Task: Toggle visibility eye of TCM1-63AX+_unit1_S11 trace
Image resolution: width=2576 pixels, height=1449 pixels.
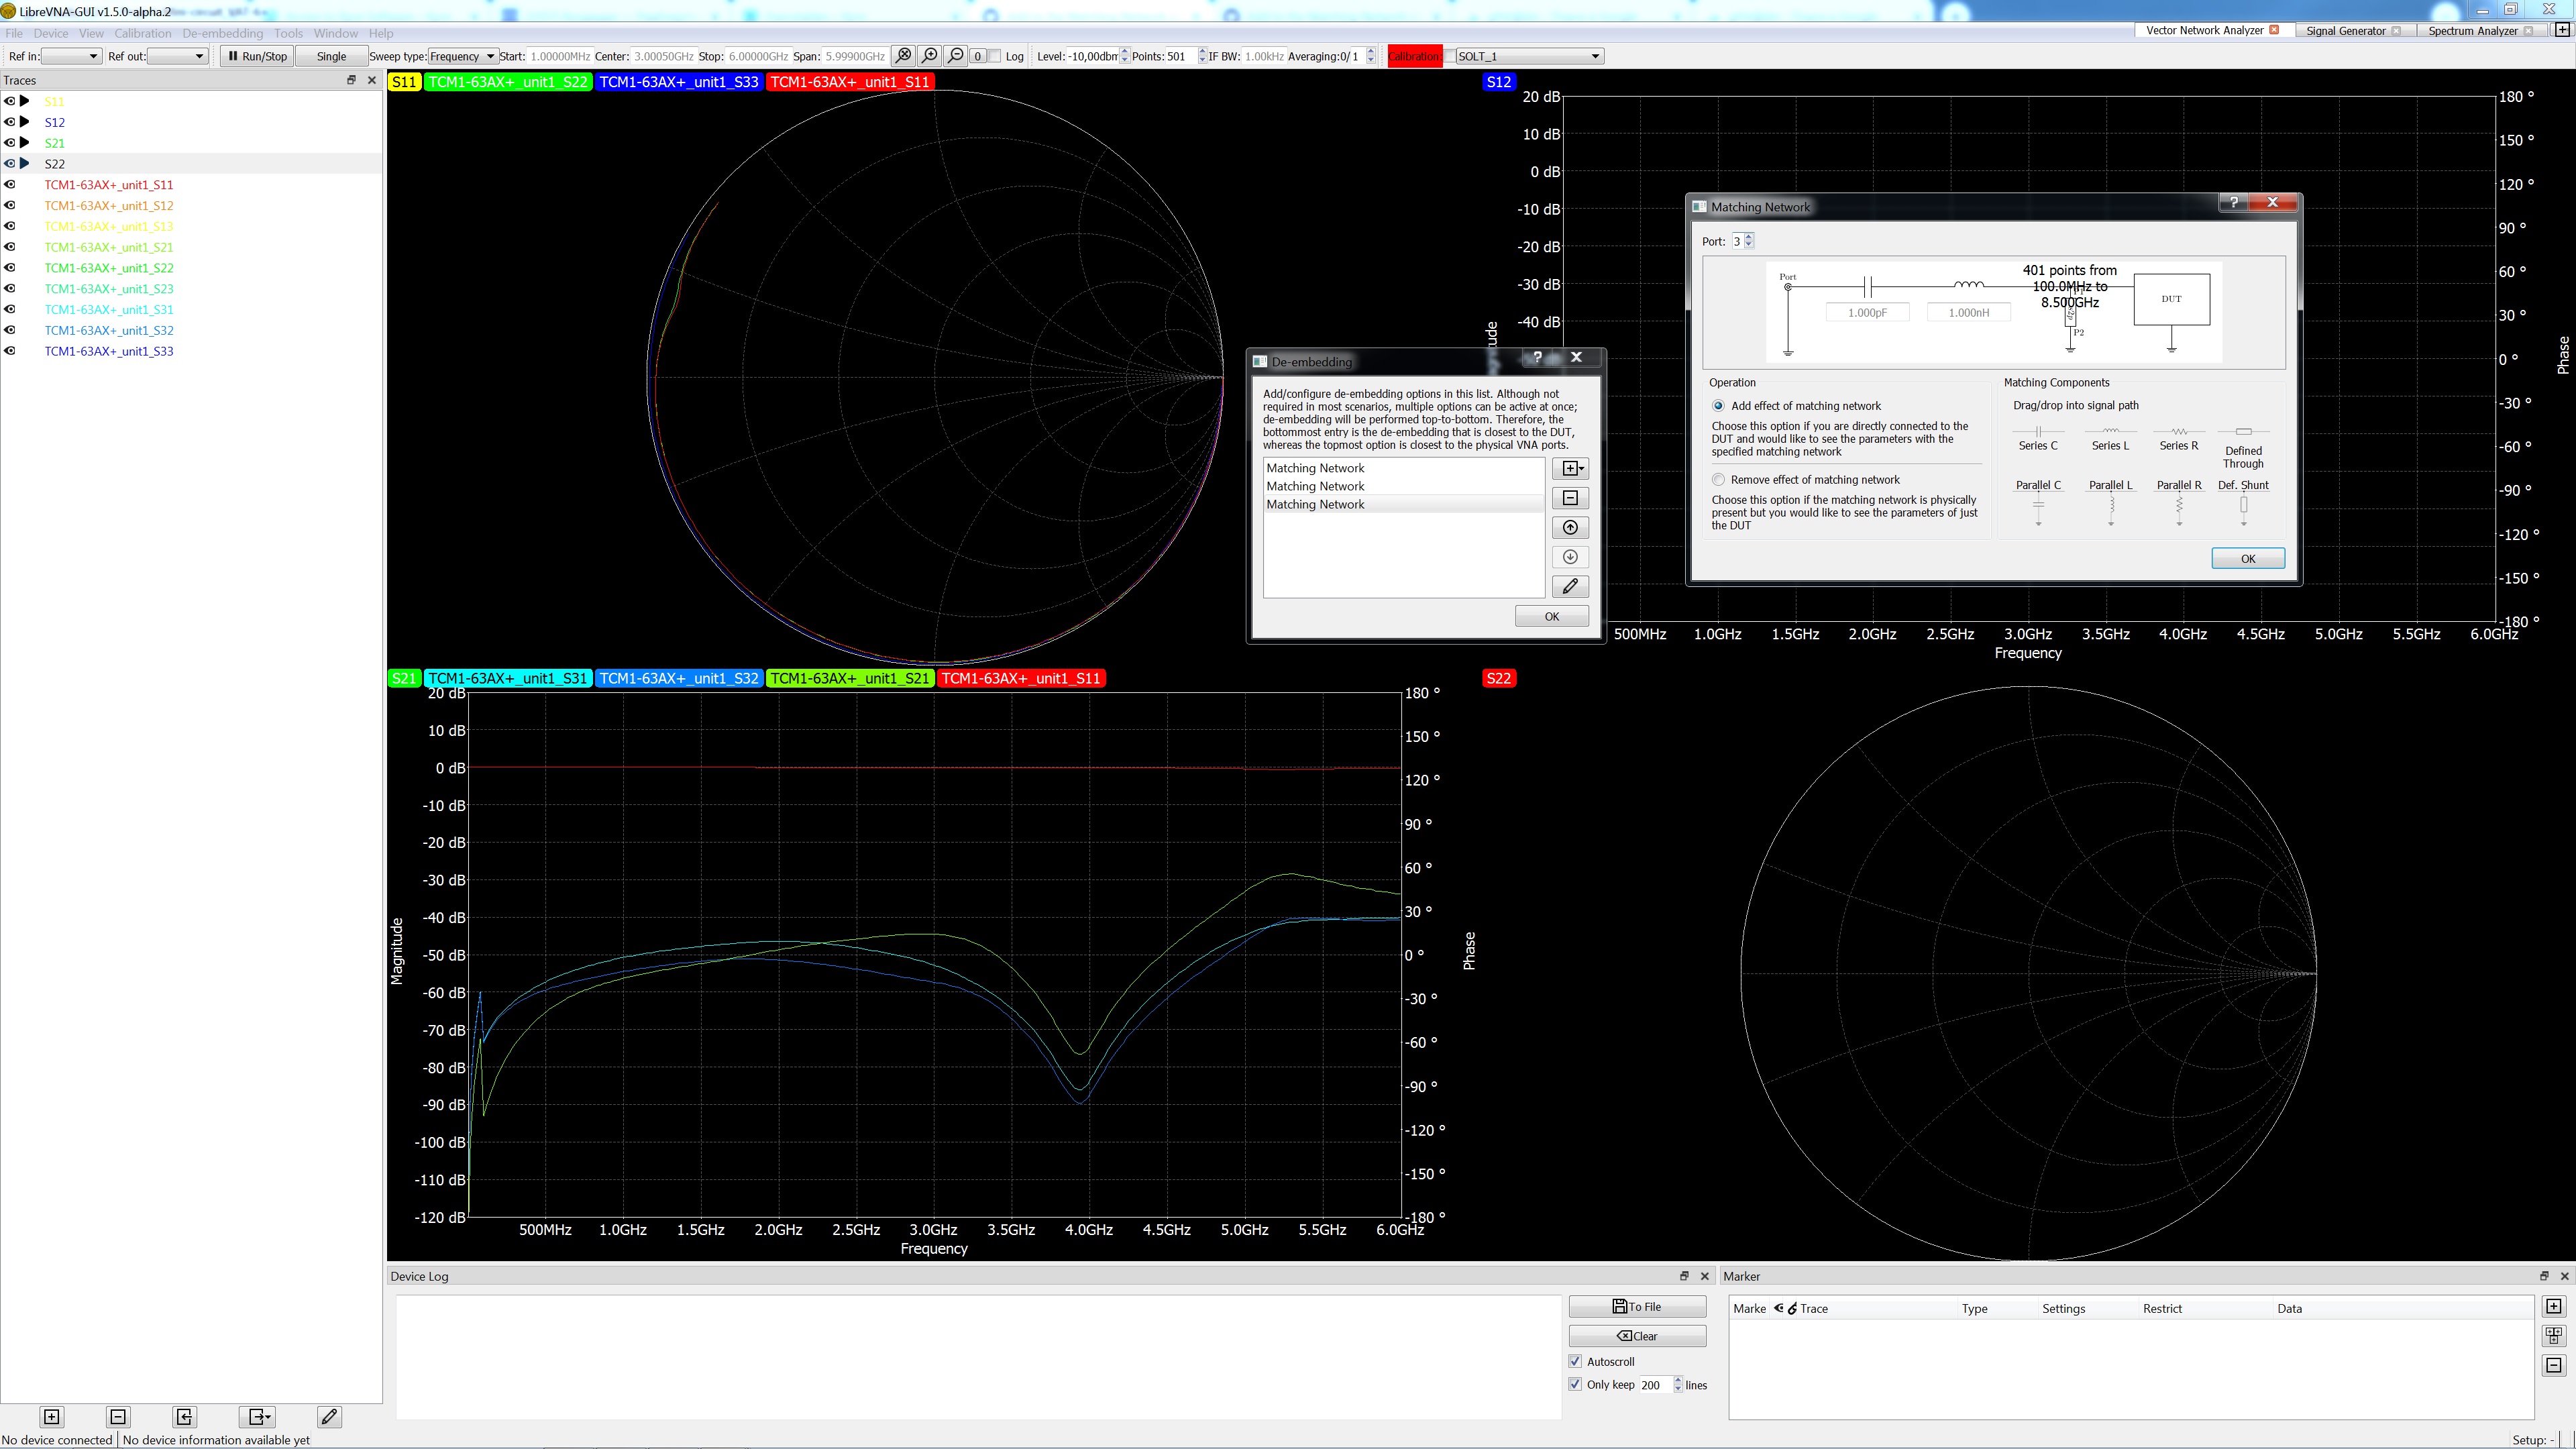Action: point(10,185)
